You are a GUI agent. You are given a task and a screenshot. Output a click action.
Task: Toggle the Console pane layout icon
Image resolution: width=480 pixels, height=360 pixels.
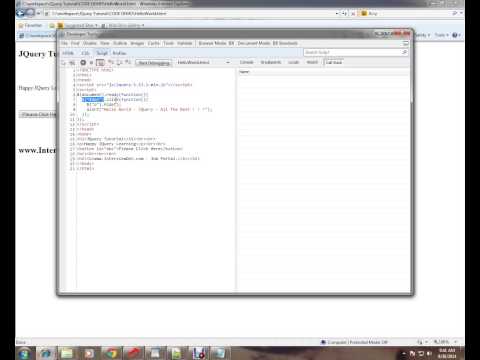coord(100,62)
